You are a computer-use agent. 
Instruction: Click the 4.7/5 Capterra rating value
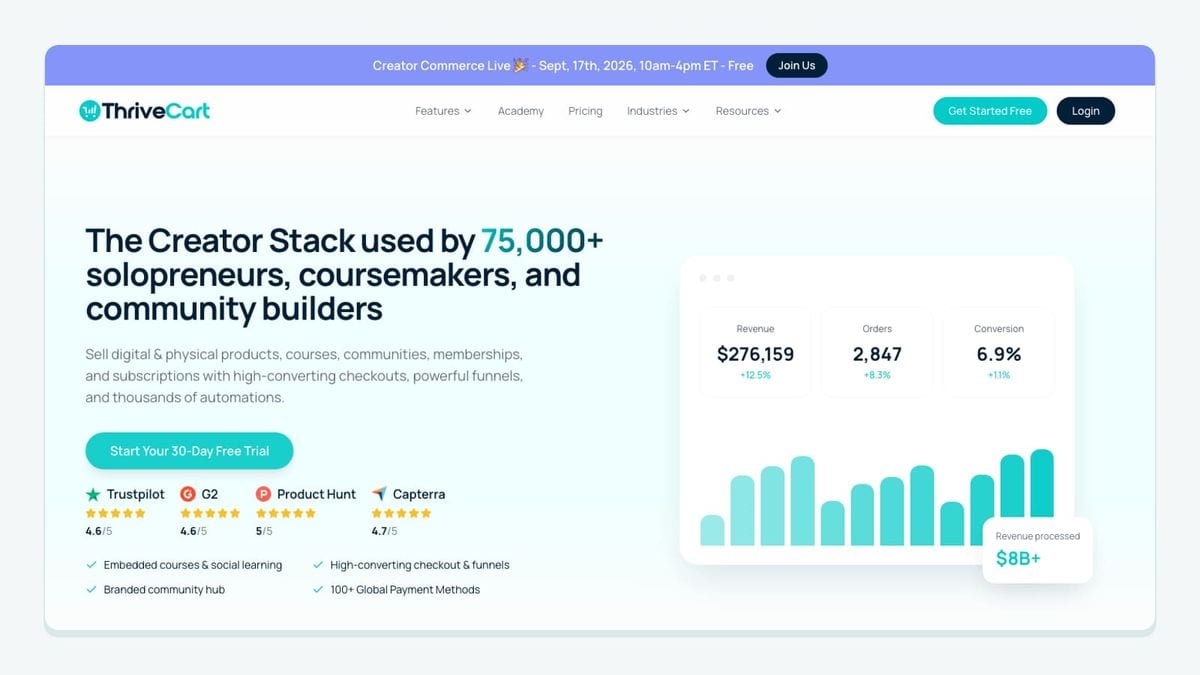384,531
